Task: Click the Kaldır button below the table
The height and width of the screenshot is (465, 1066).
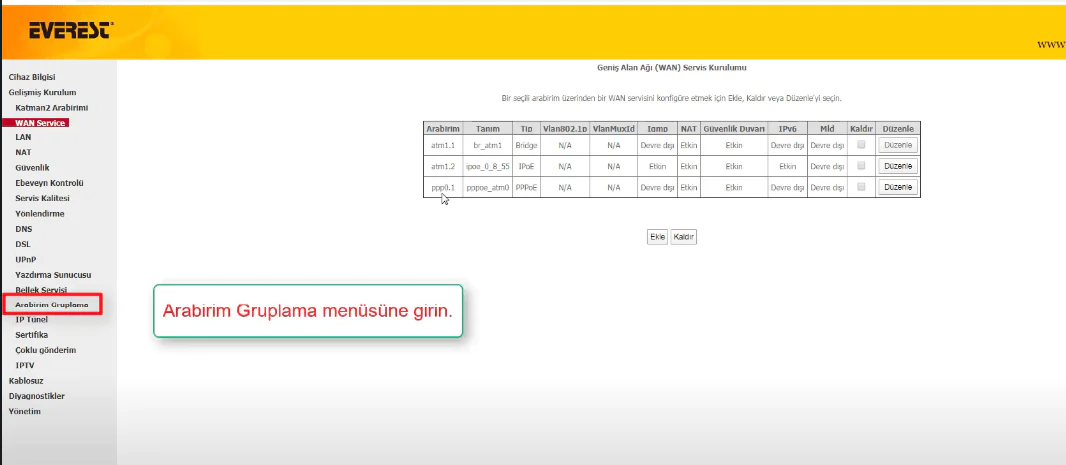Action: [683, 237]
